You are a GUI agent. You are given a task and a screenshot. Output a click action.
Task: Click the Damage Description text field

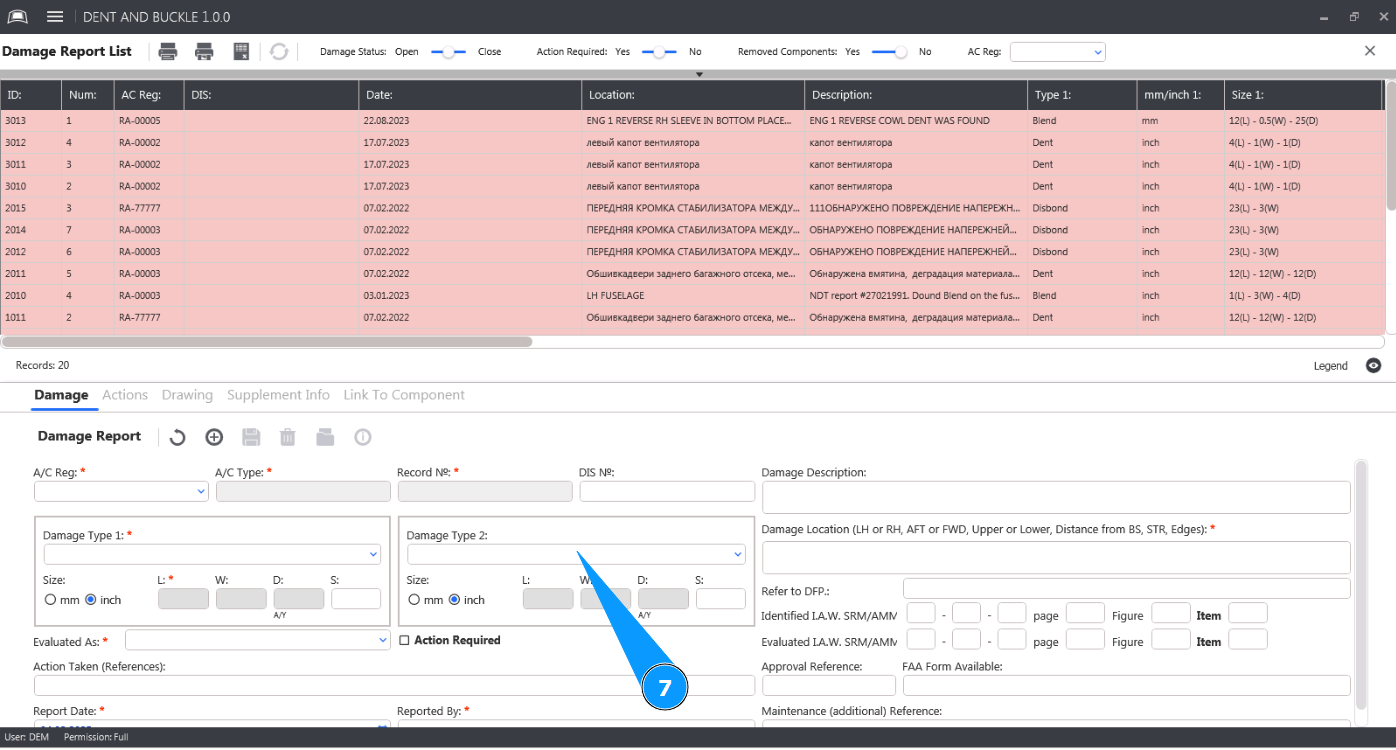[x=1055, y=497]
